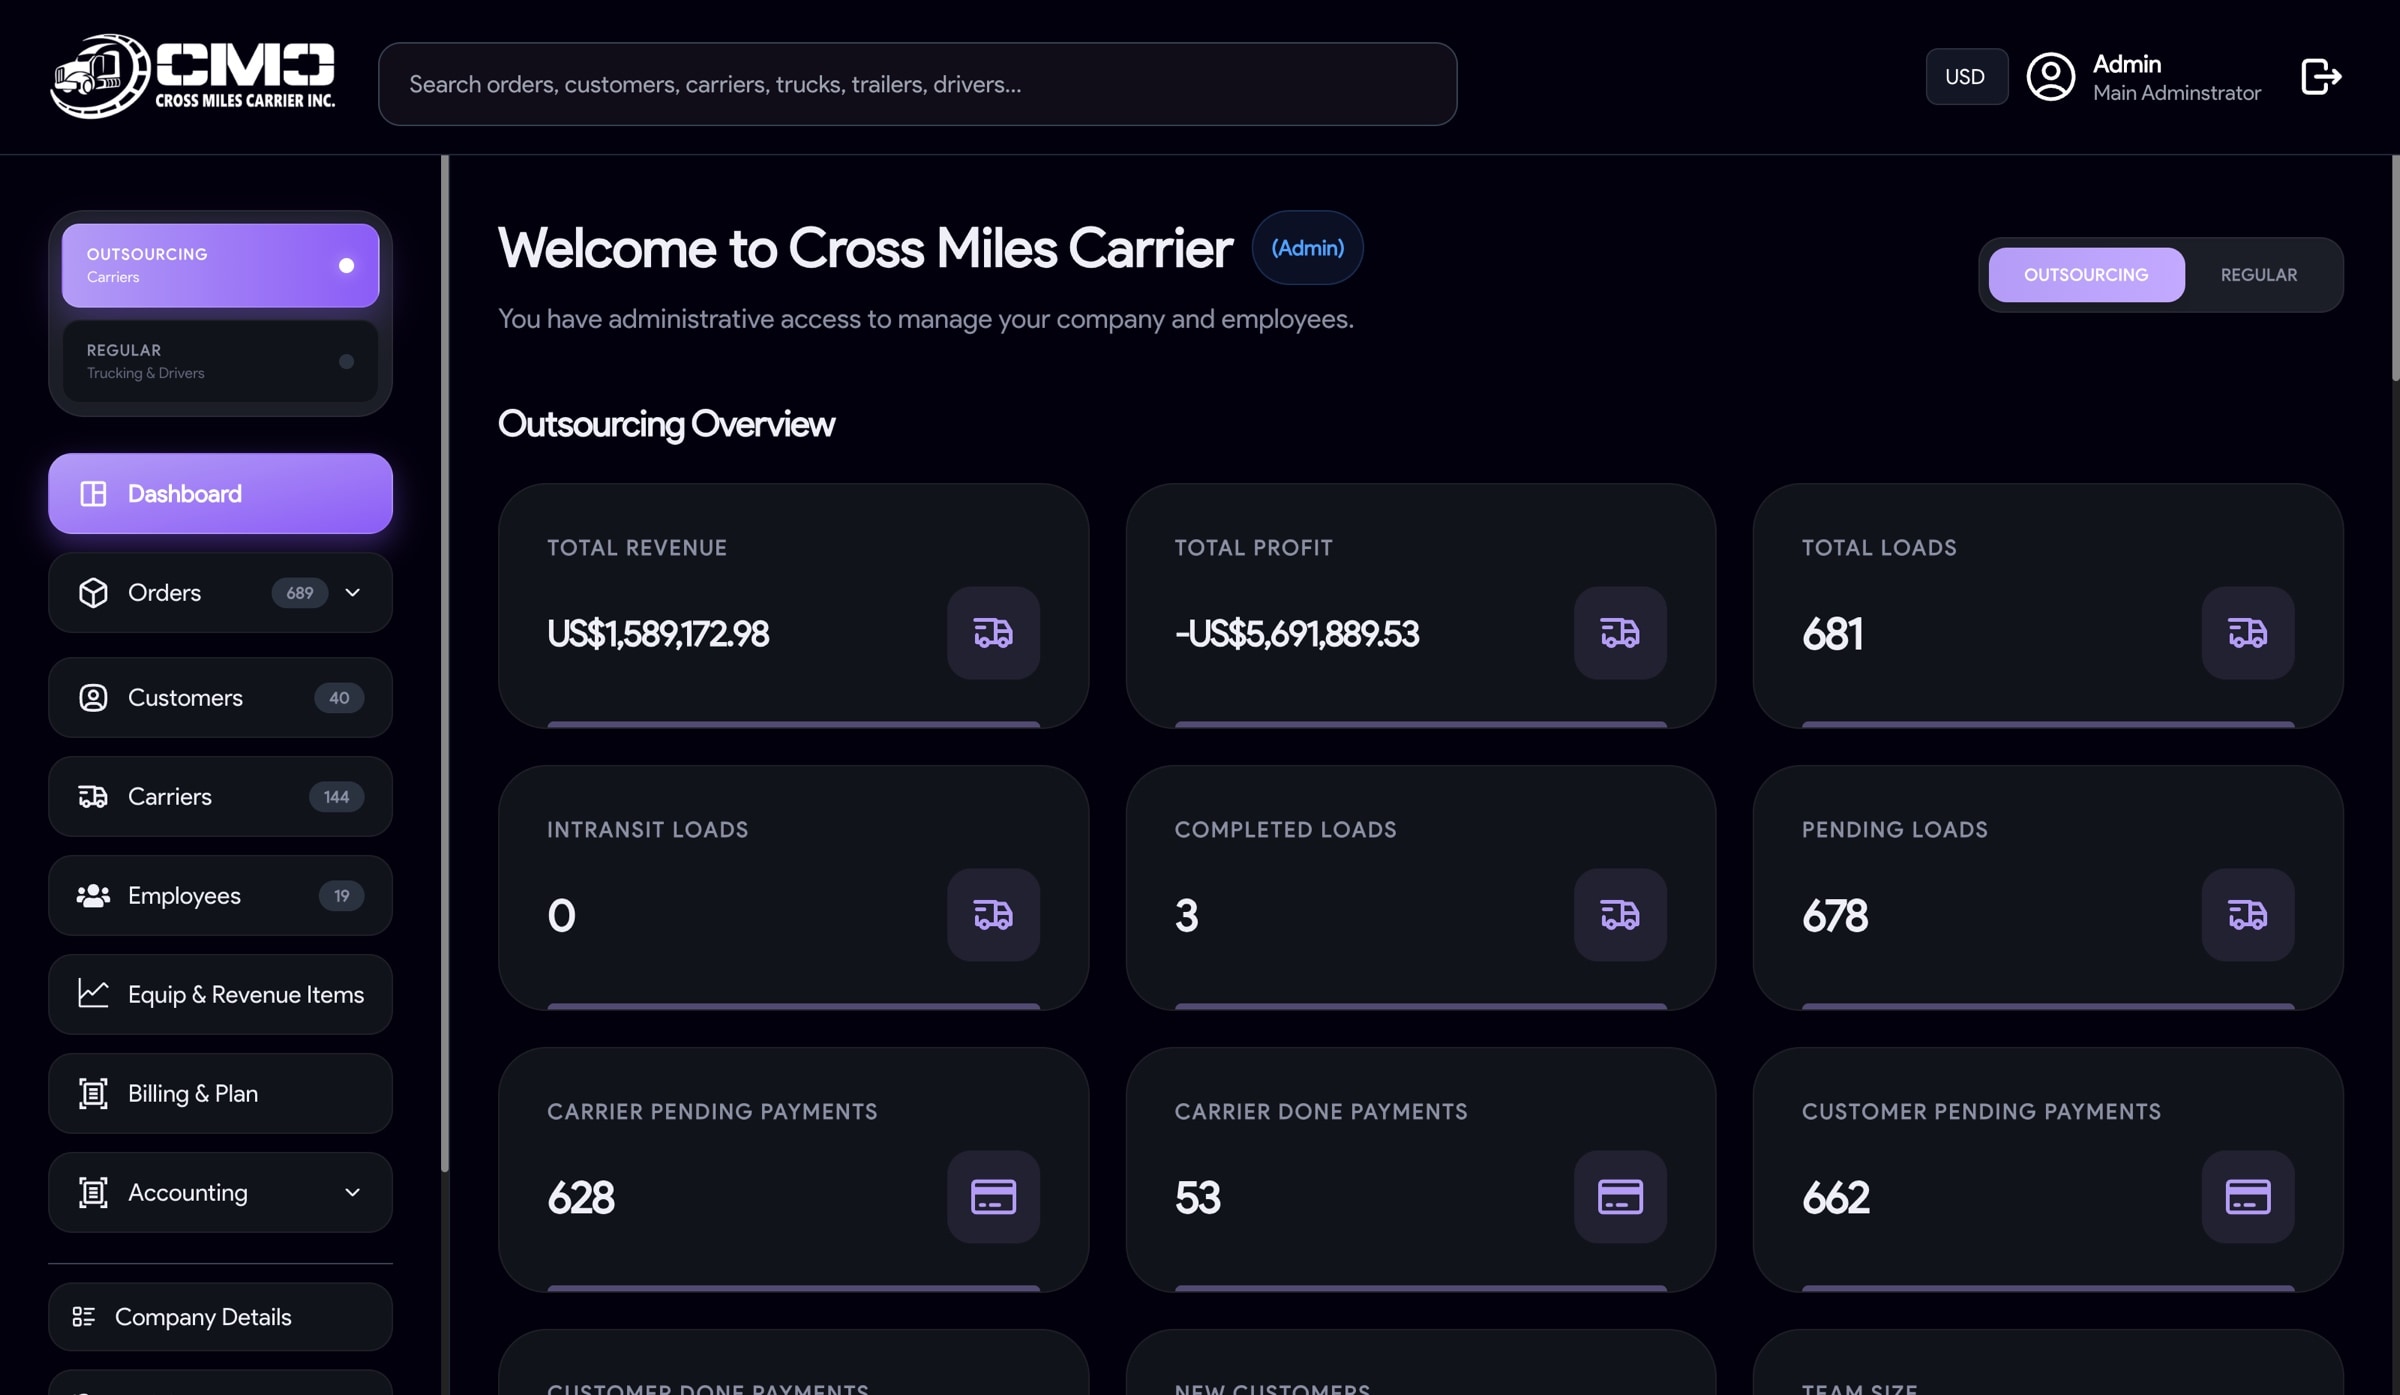Click the Pending Loads progress bar
2400x1395 pixels.
coord(2048,1006)
